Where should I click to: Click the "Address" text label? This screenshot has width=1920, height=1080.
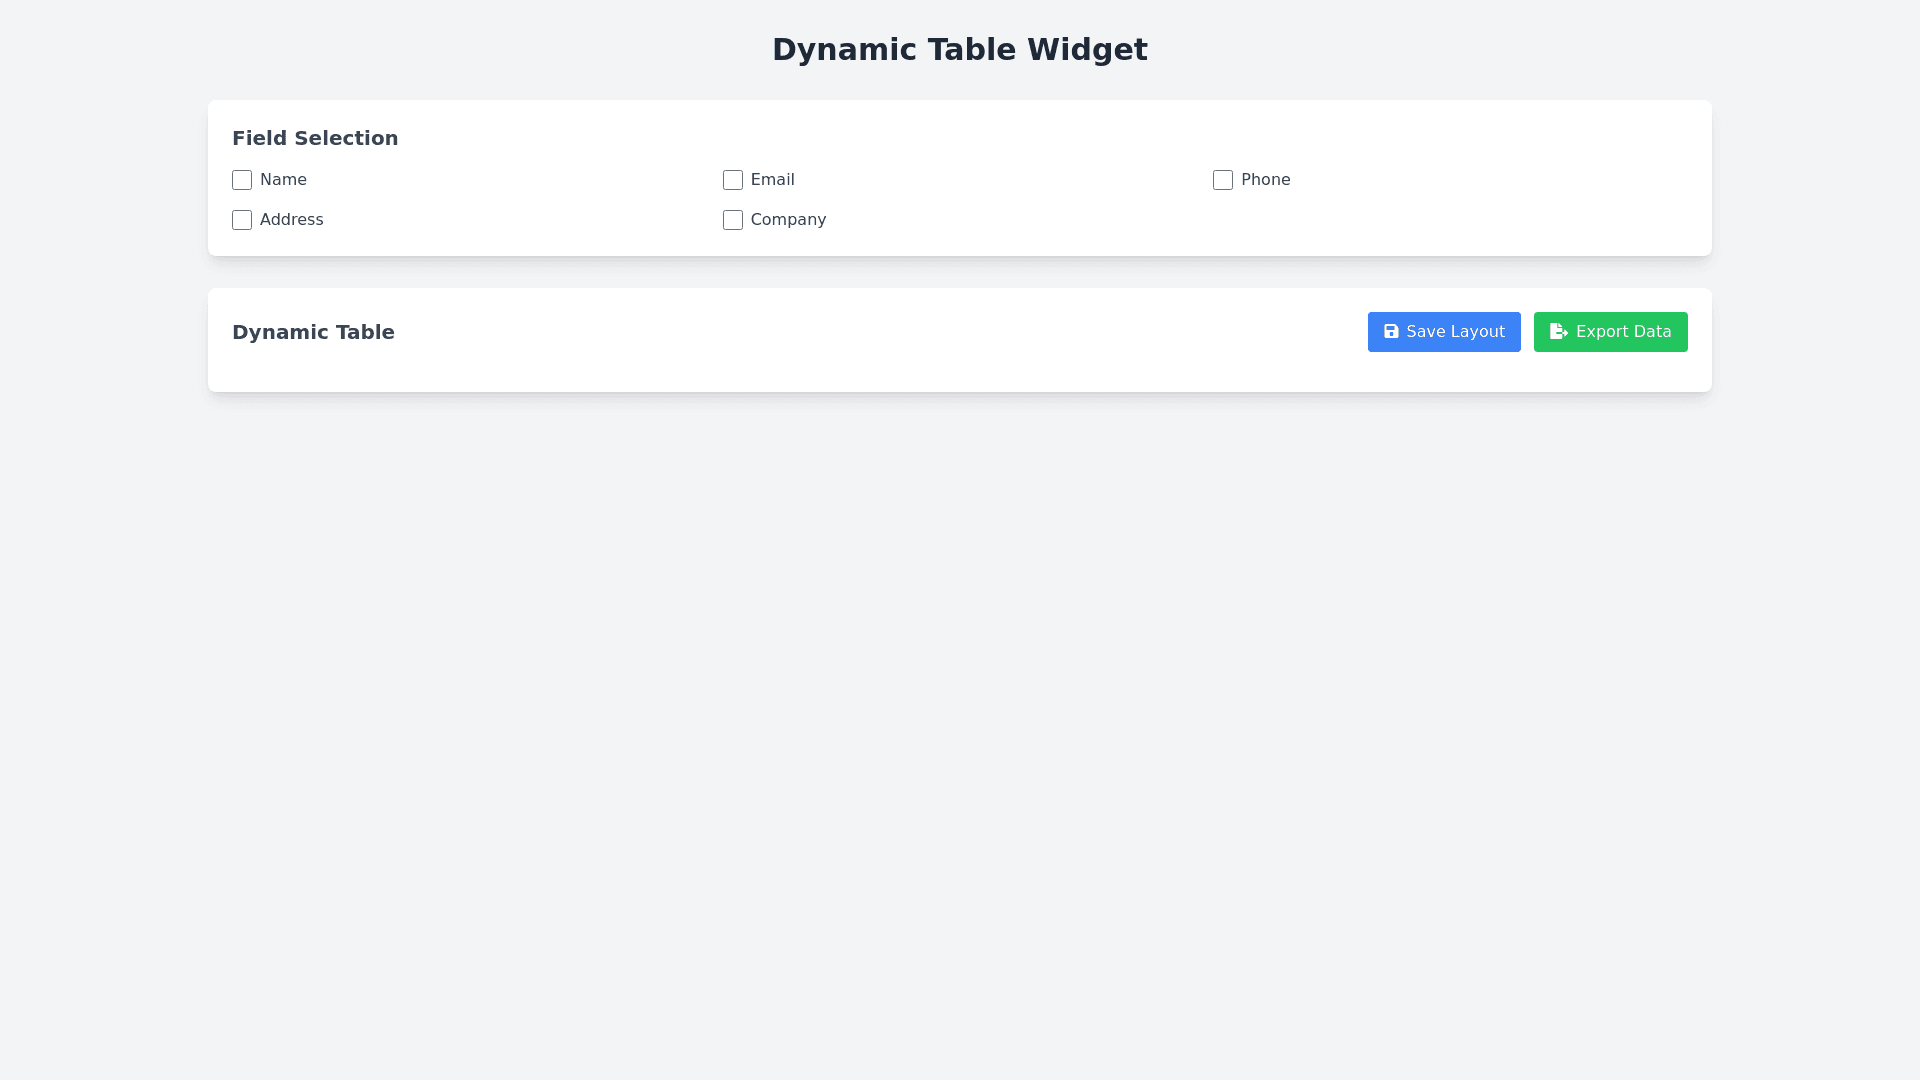(291, 220)
